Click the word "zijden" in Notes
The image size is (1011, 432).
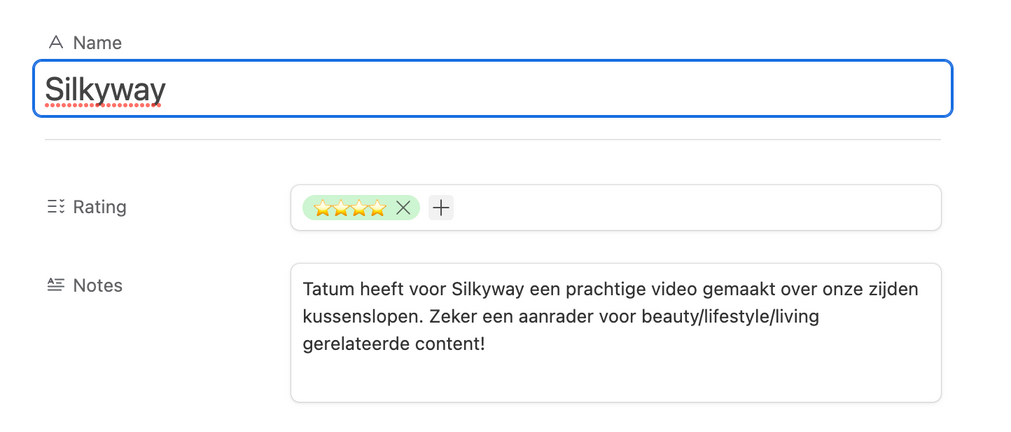(894, 290)
